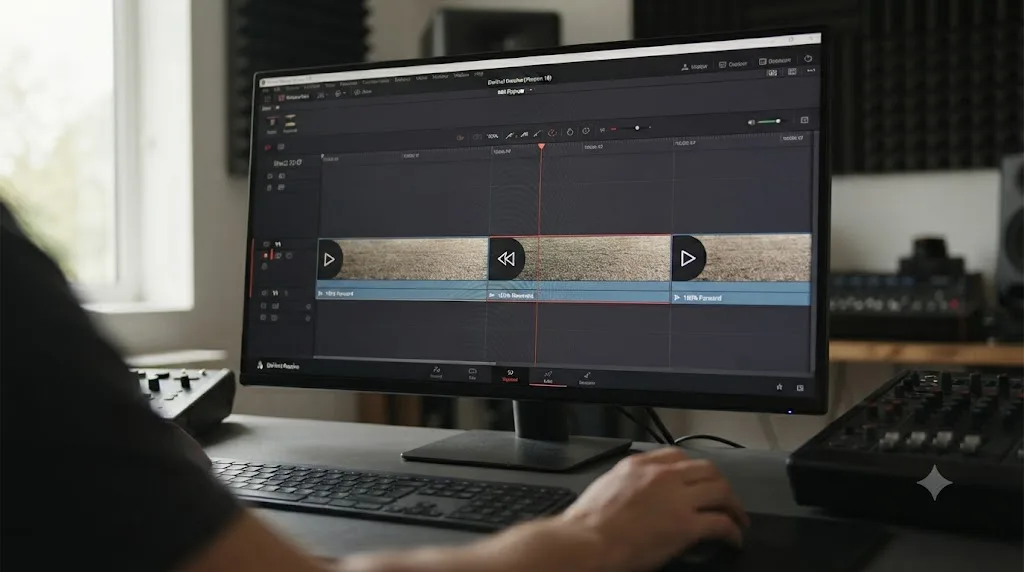Open the timeline name dropdown below the window title
Viewport: 1024px width, 572px height.
[515, 91]
